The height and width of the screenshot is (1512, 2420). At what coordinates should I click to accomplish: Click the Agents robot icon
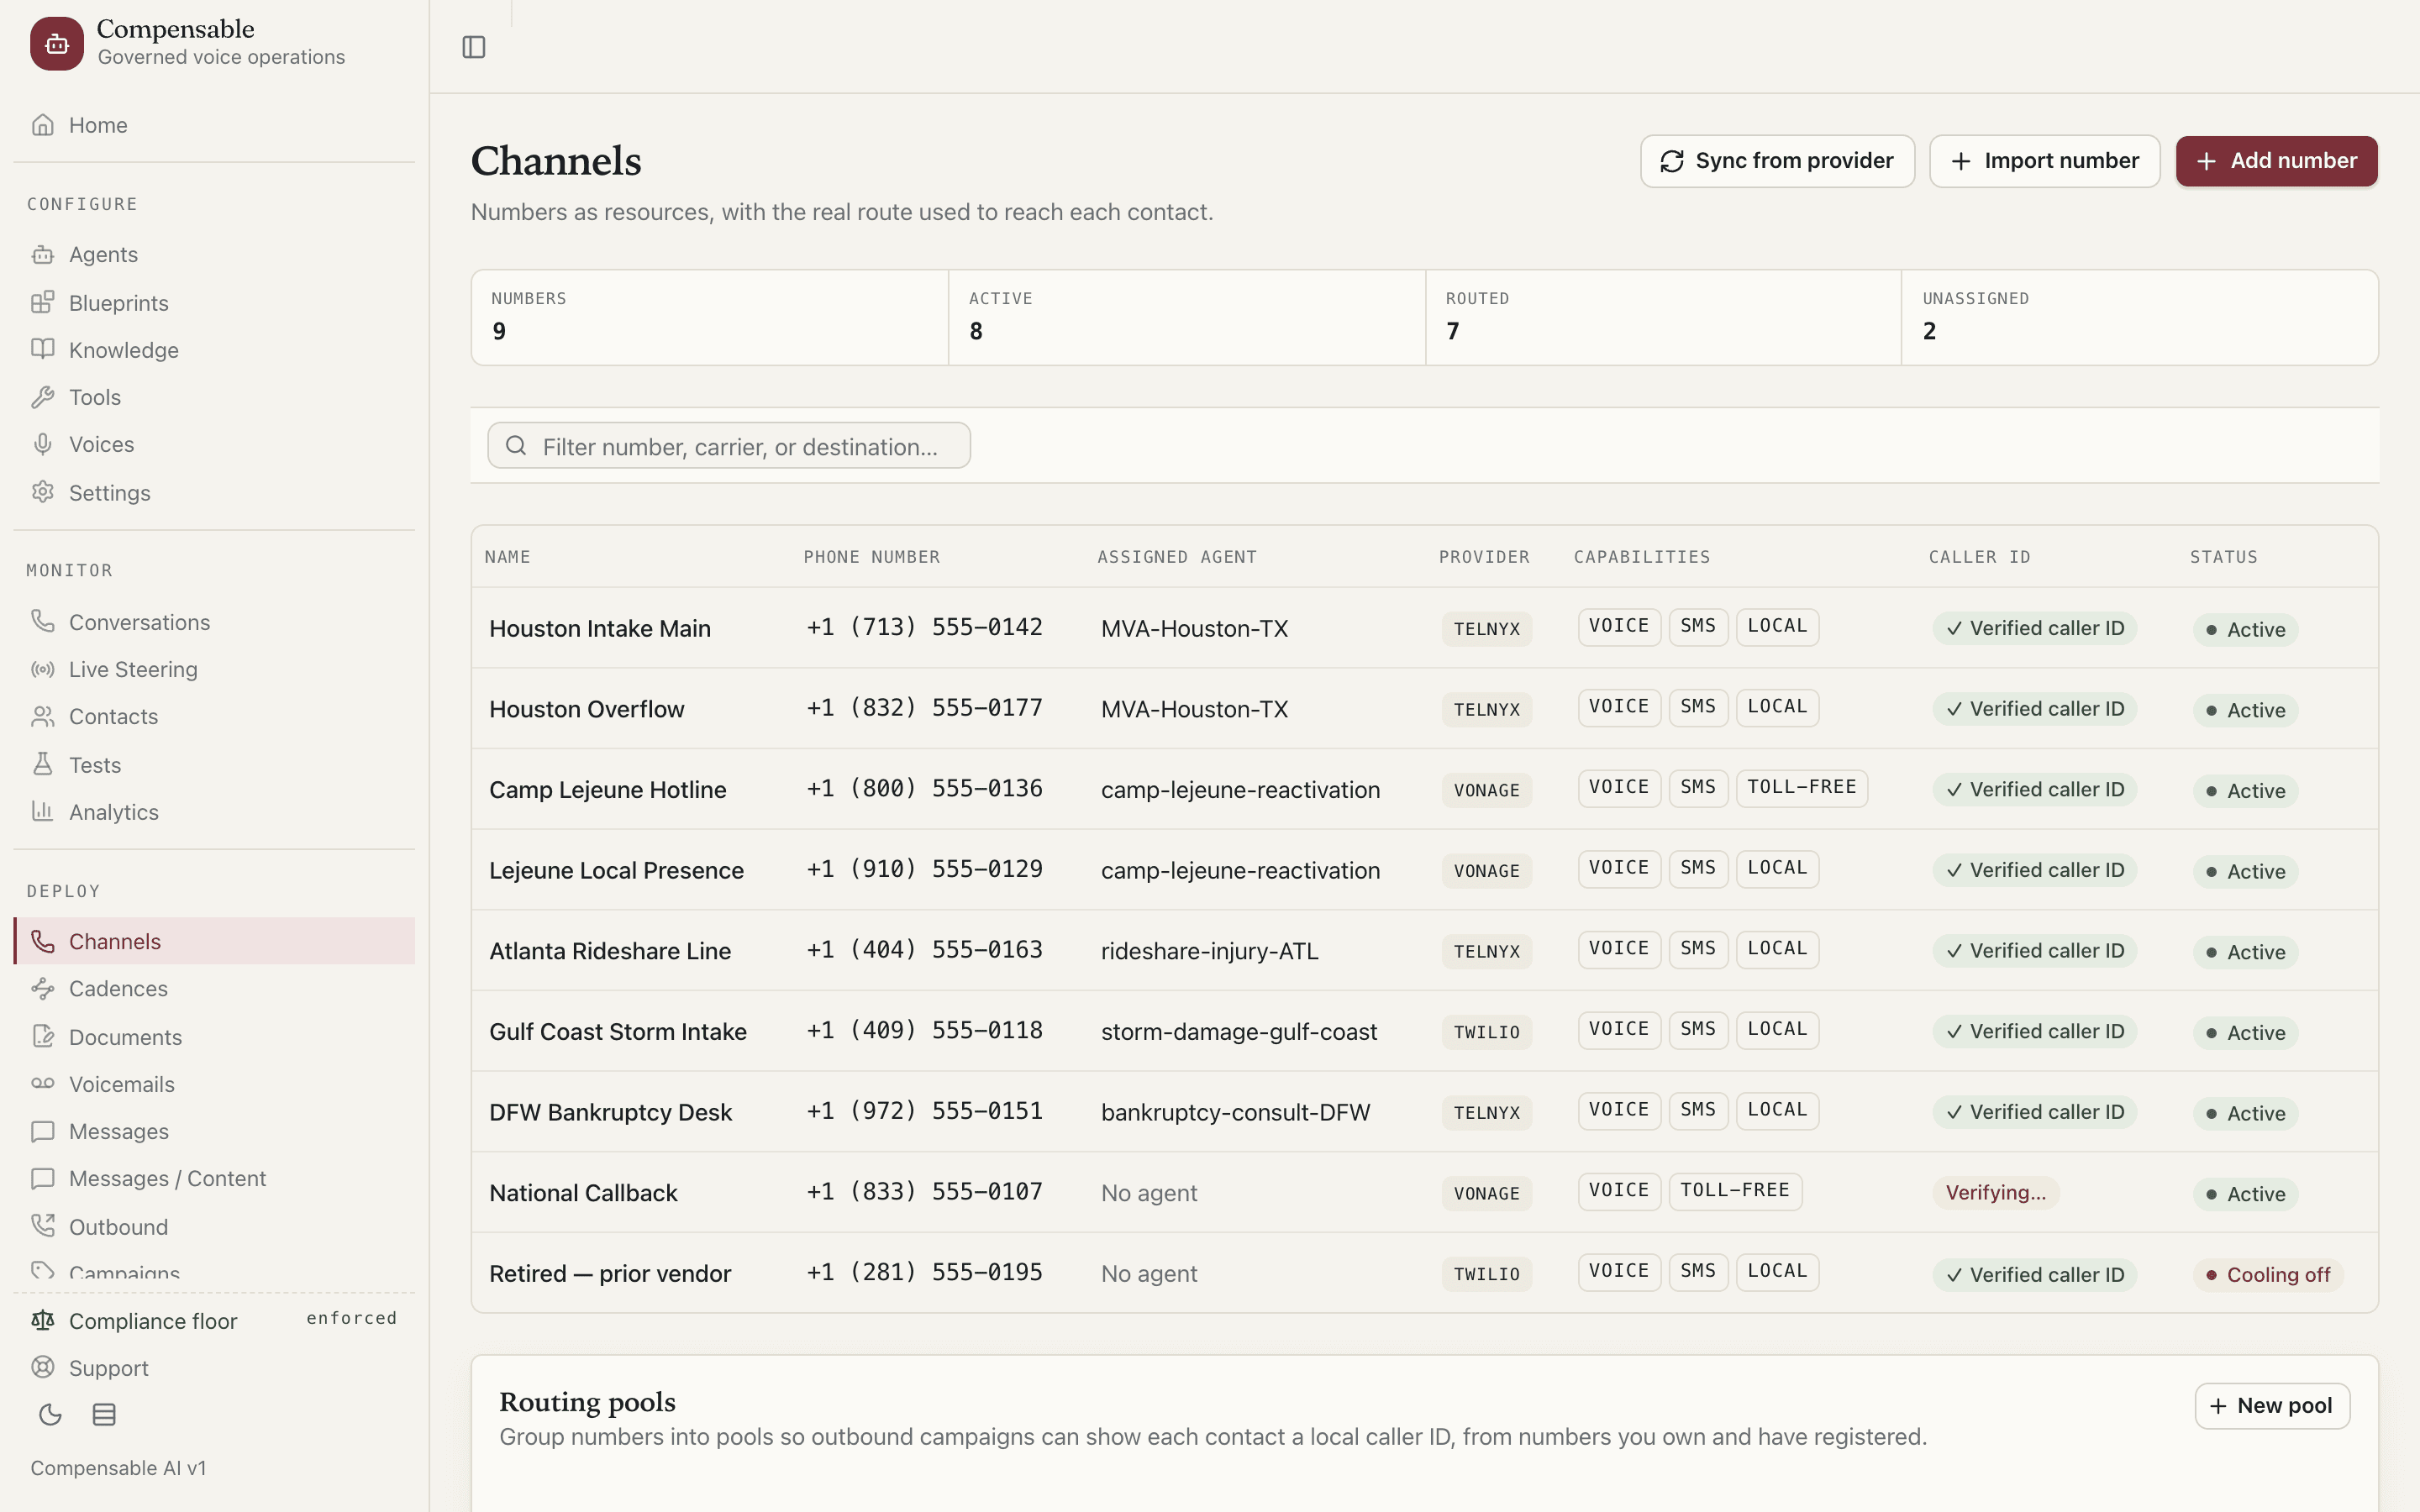(x=42, y=254)
